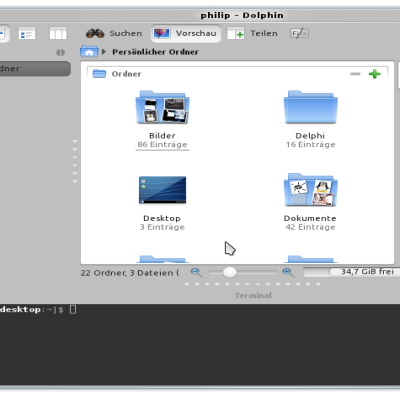Click the 34,7 GiB frei space bar
The height and width of the screenshot is (400, 400).
(351, 272)
